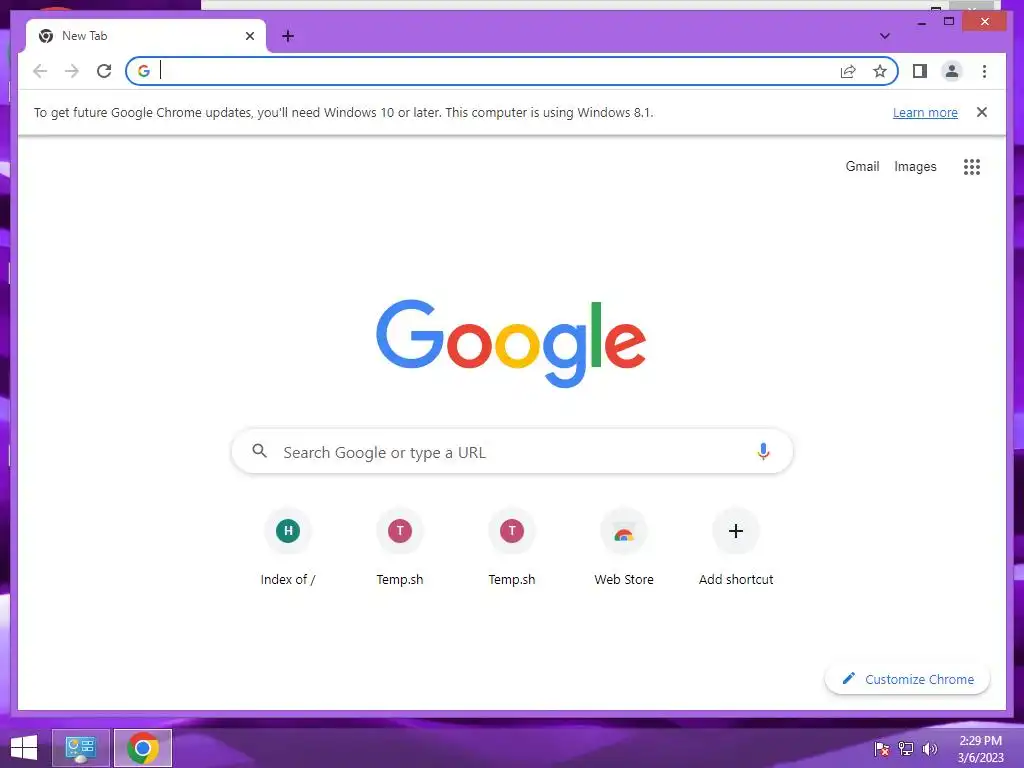1024x768 pixels.
Task: Open the Control Panel taskbar icon
Action: 80,748
